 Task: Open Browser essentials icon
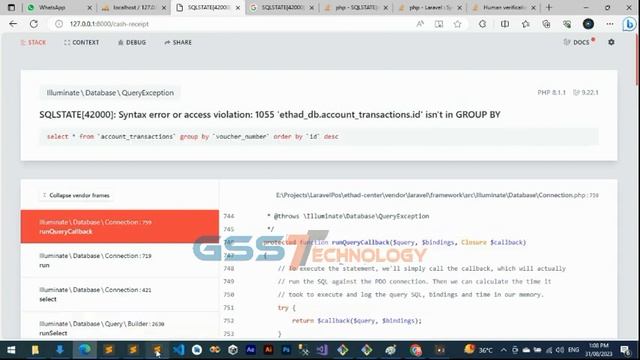567,24
